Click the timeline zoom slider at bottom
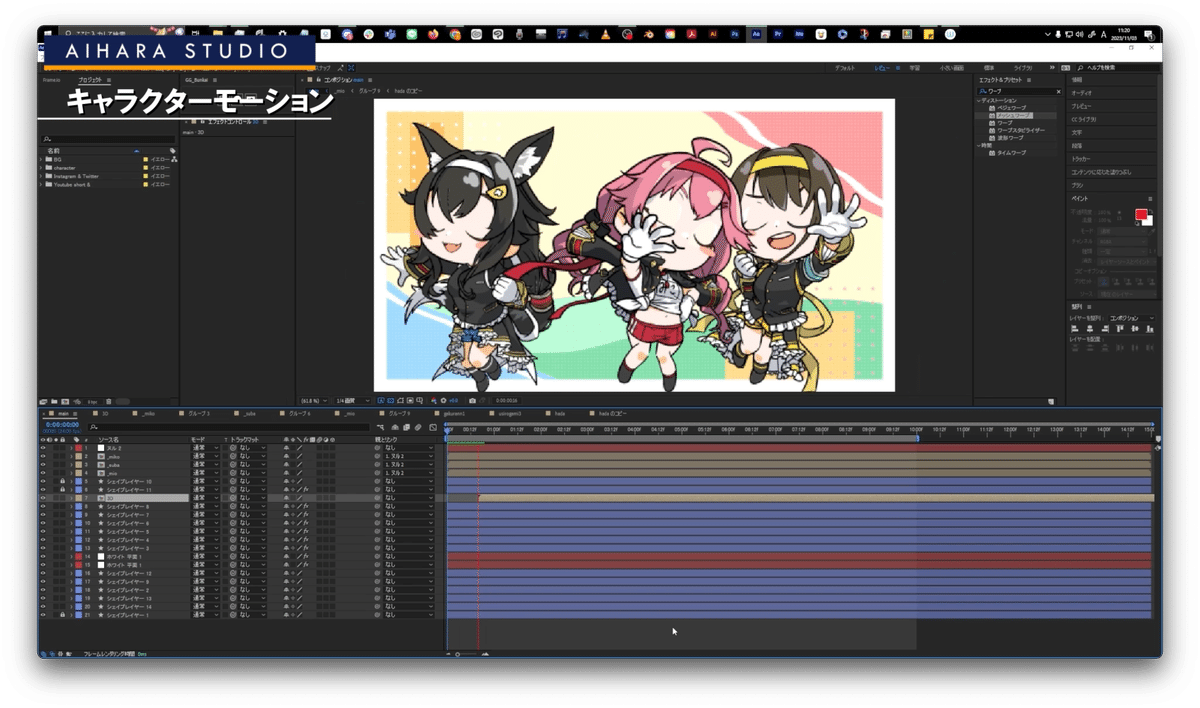Viewport: 1200px width, 708px height. click(466, 654)
